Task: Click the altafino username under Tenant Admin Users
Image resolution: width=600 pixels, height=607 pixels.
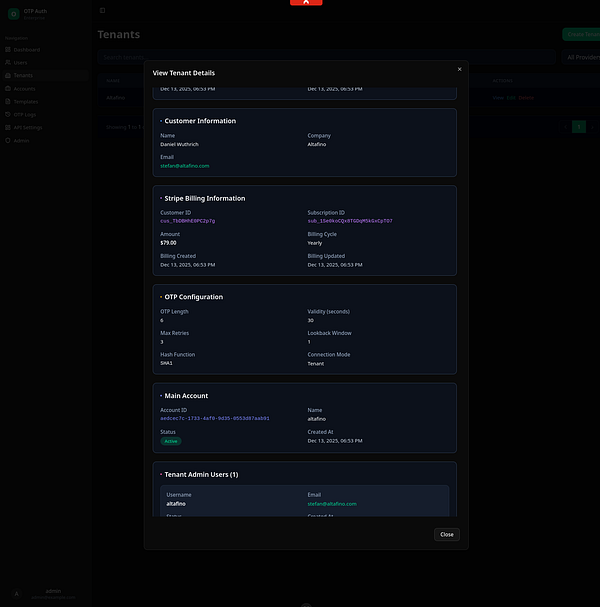Action: click(176, 504)
